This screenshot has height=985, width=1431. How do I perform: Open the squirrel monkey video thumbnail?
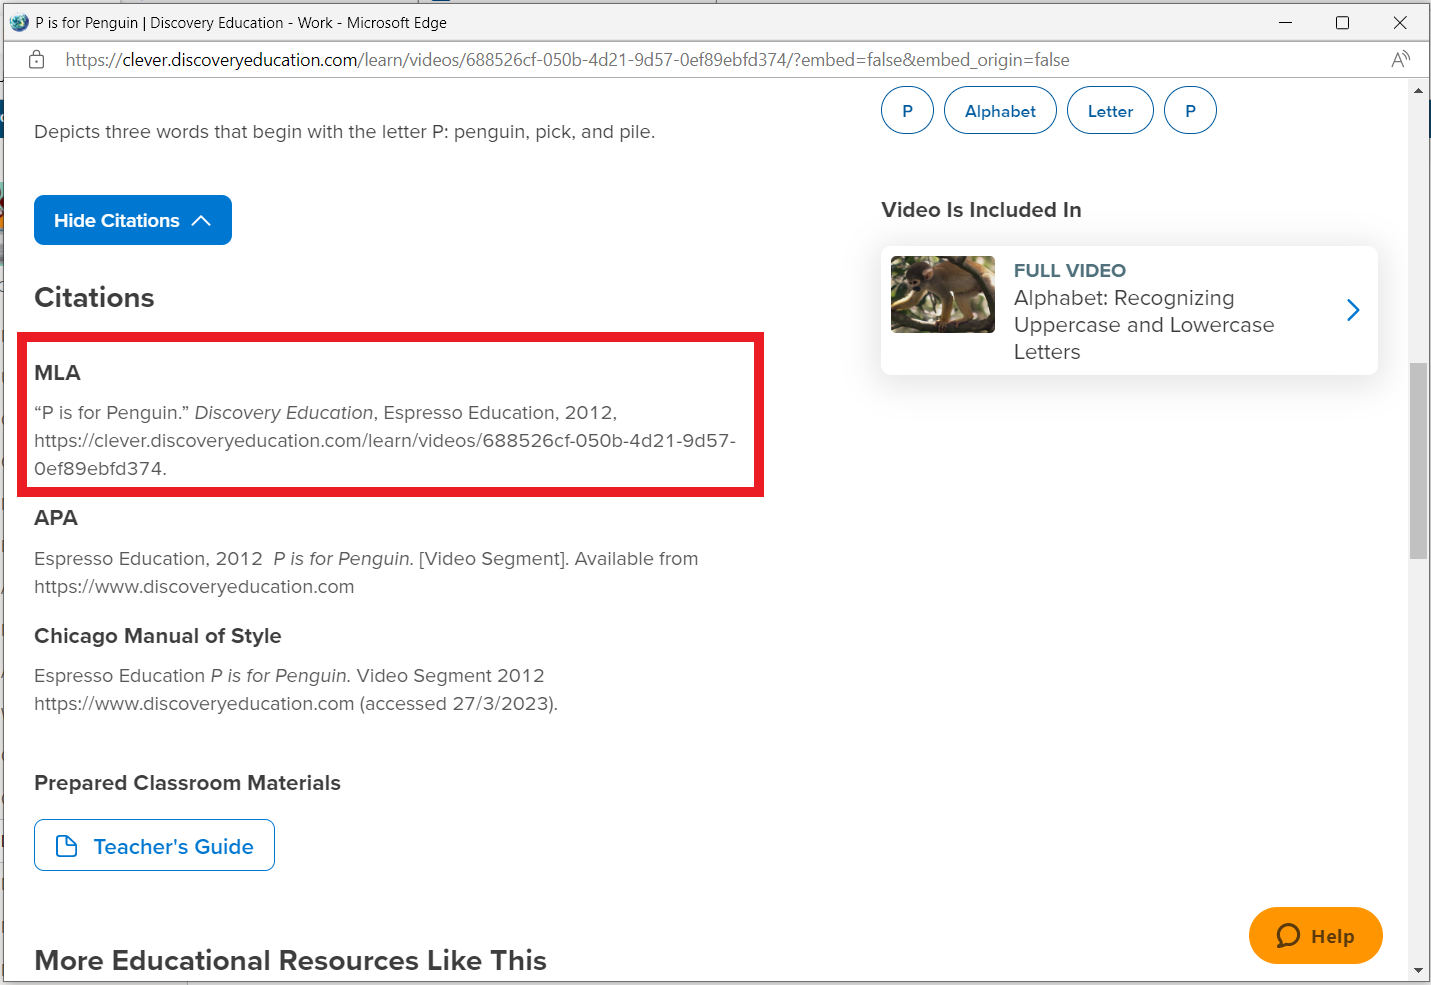coord(943,294)
